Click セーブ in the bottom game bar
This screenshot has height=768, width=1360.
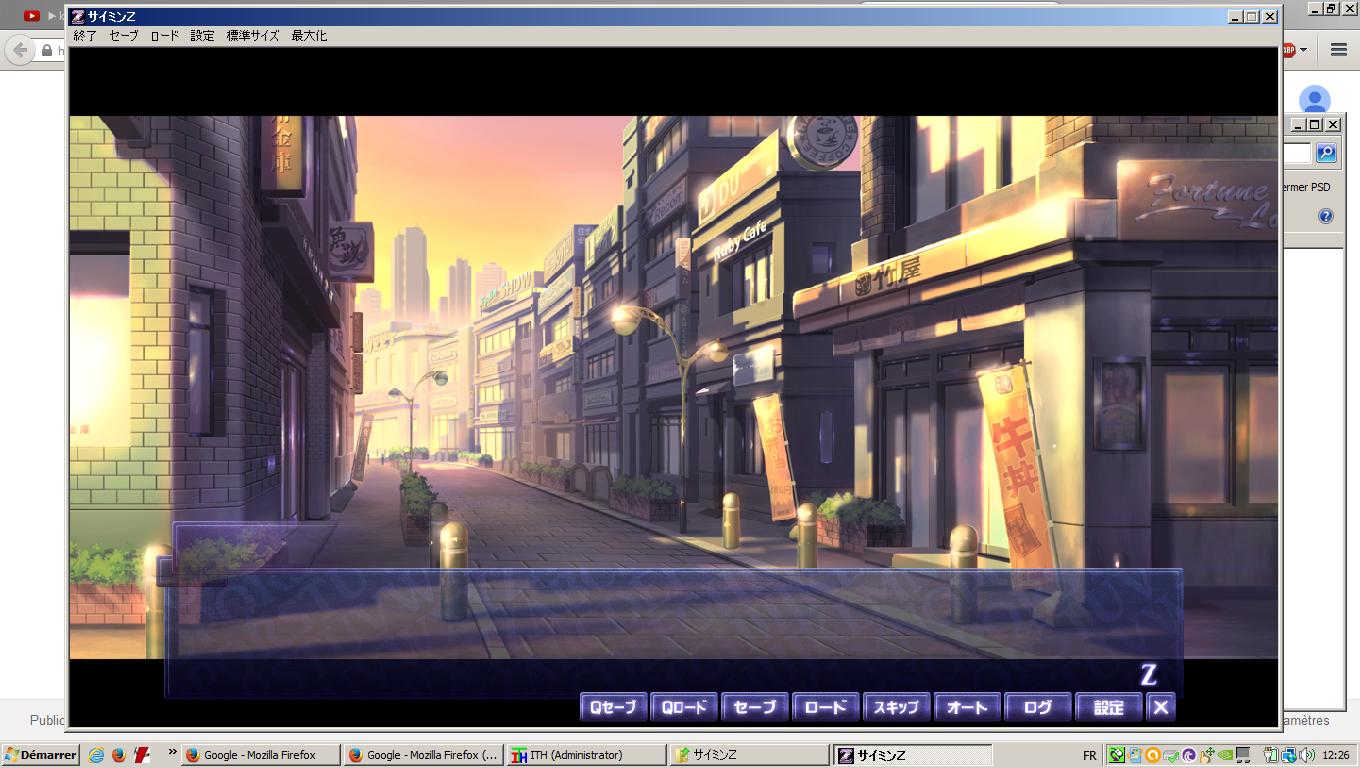[x=755, y=707]
